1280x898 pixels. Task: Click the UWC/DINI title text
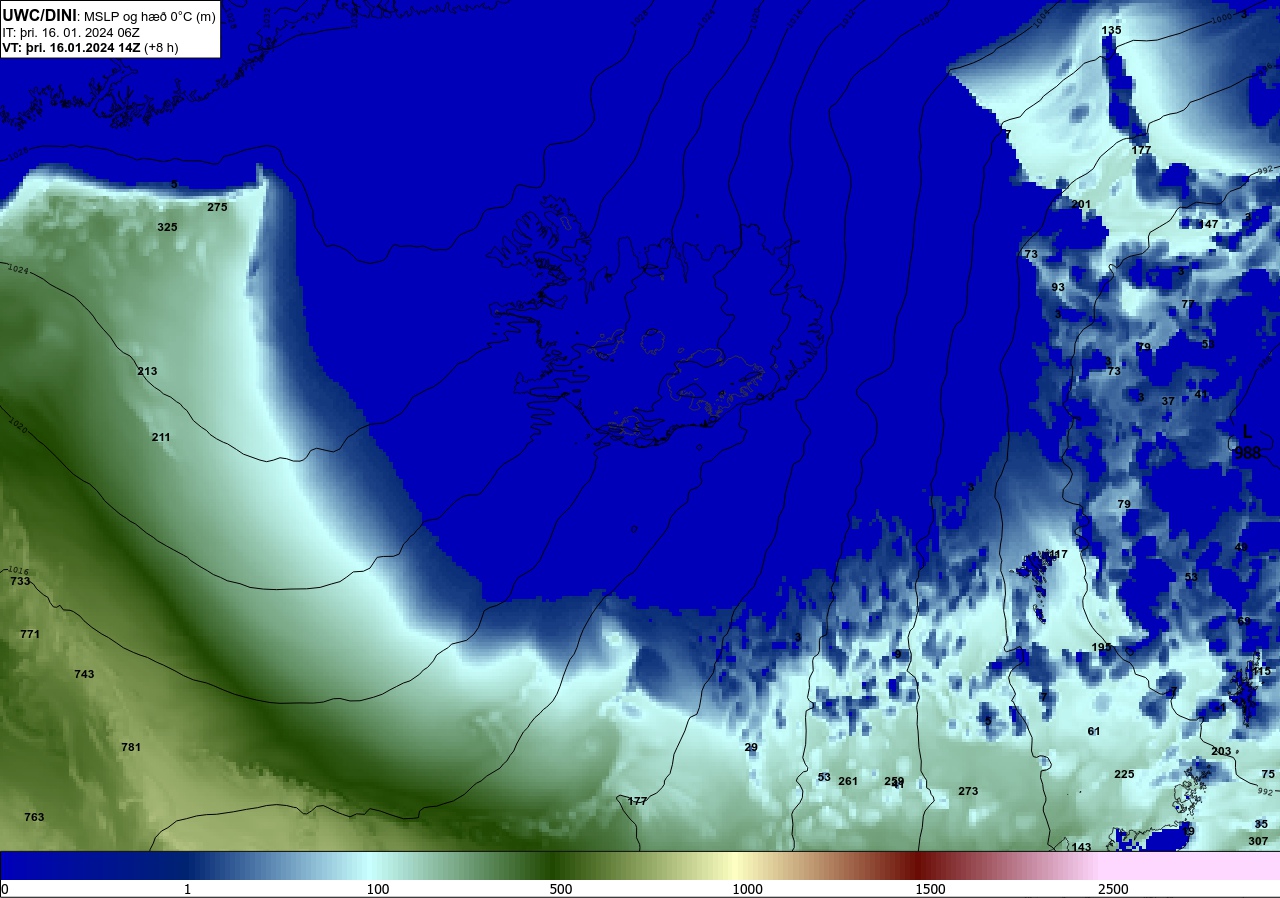pyautogui.click(x=39, y=15)
